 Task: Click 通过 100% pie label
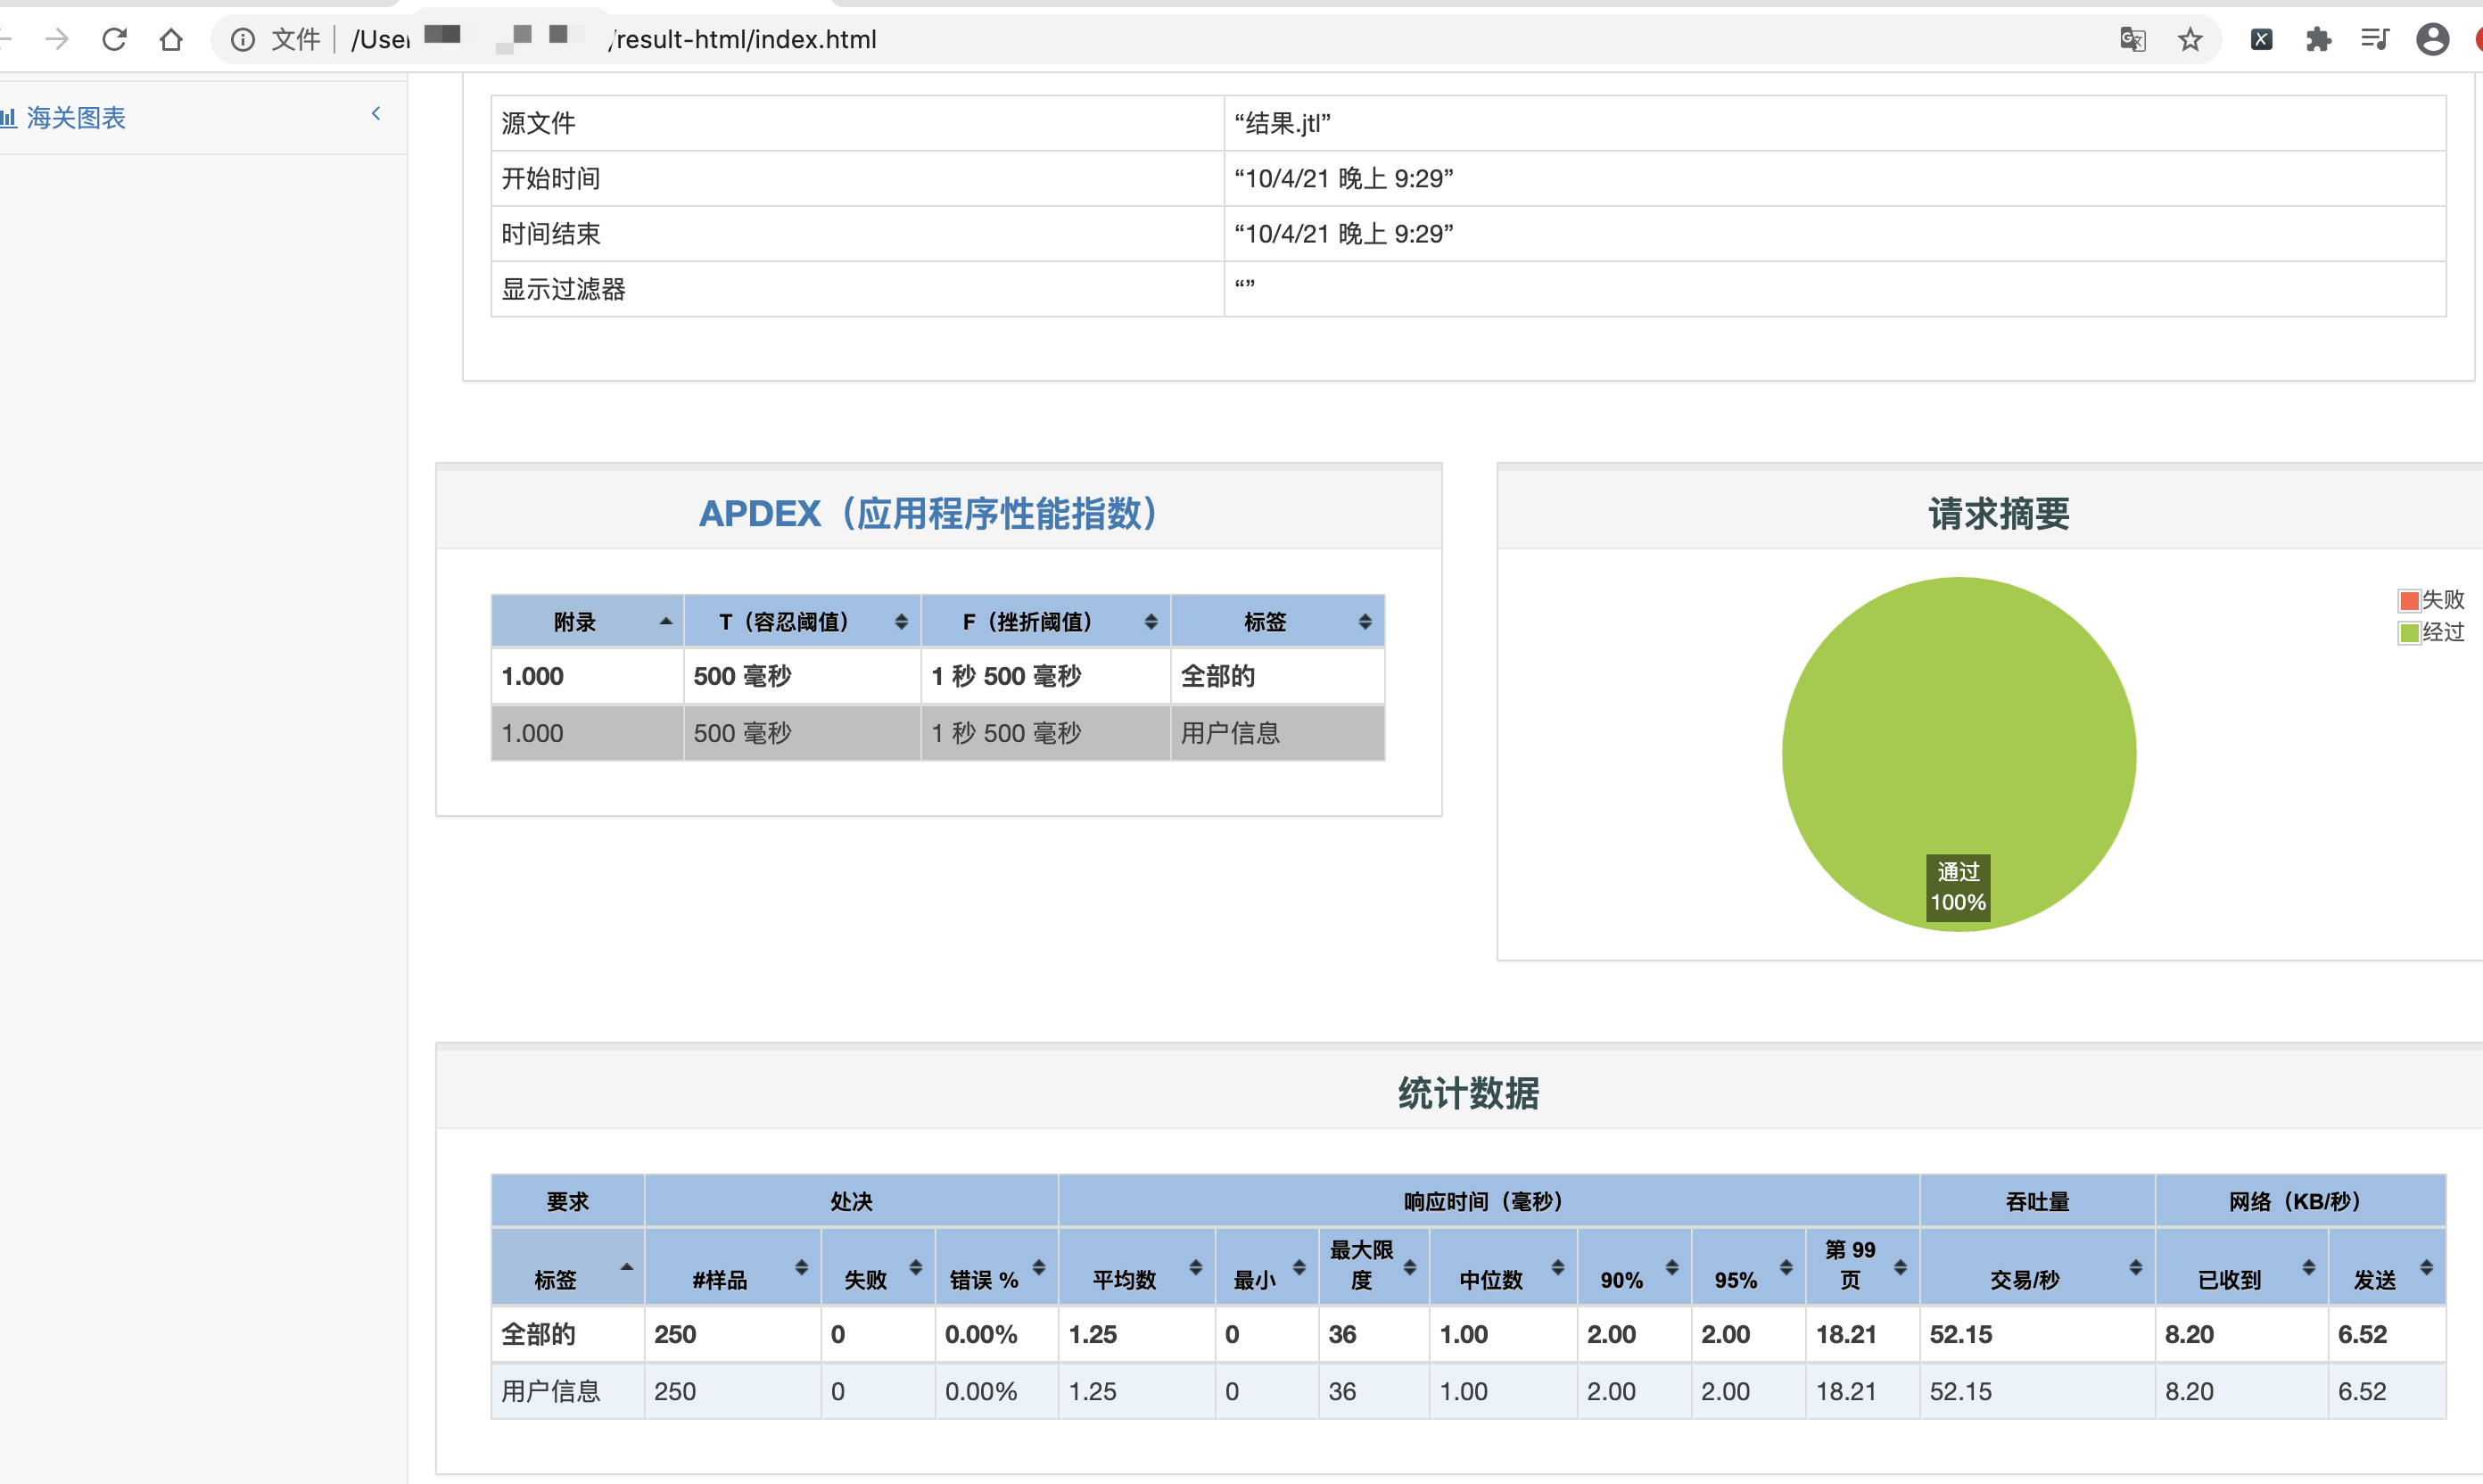click(x=1958, y=887)
